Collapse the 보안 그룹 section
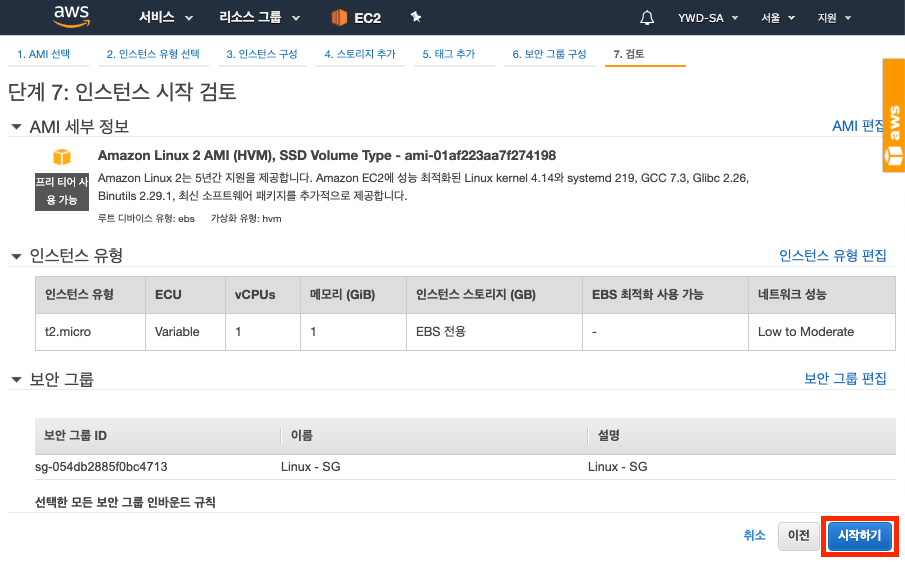905x566 pixels. coord(16,379)
